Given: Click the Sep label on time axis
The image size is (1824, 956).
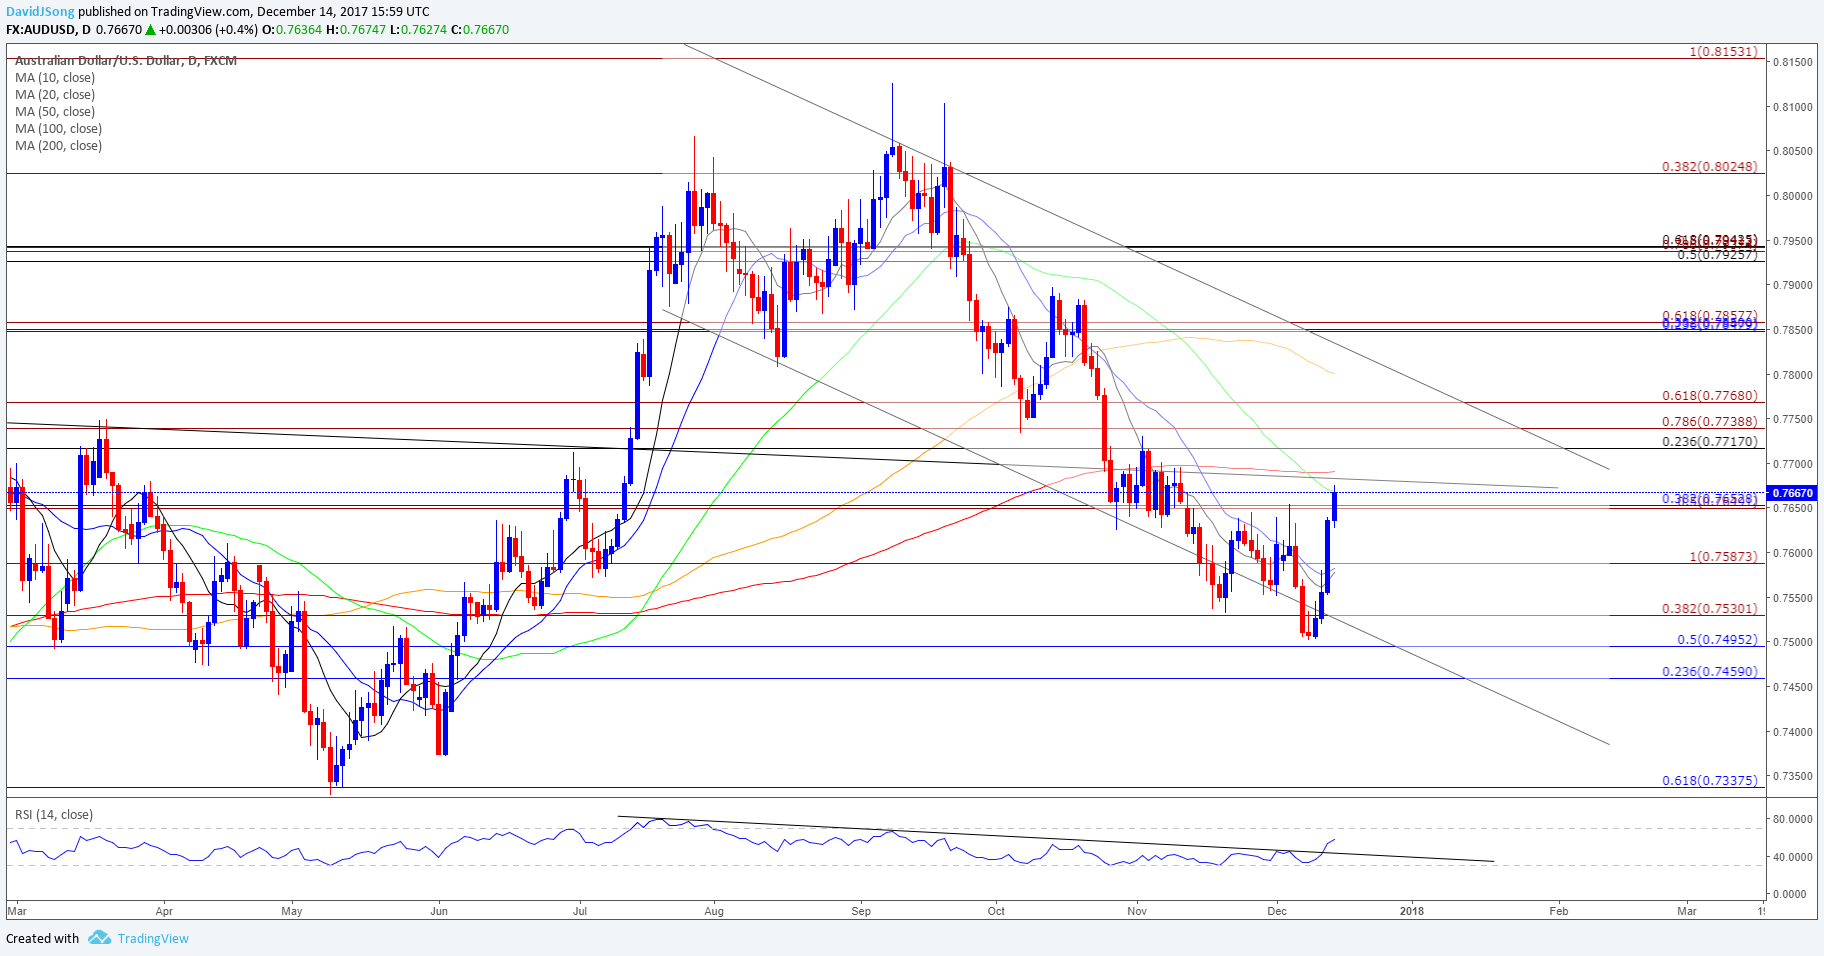Looking at the screenshot, I should click(861, 911).
